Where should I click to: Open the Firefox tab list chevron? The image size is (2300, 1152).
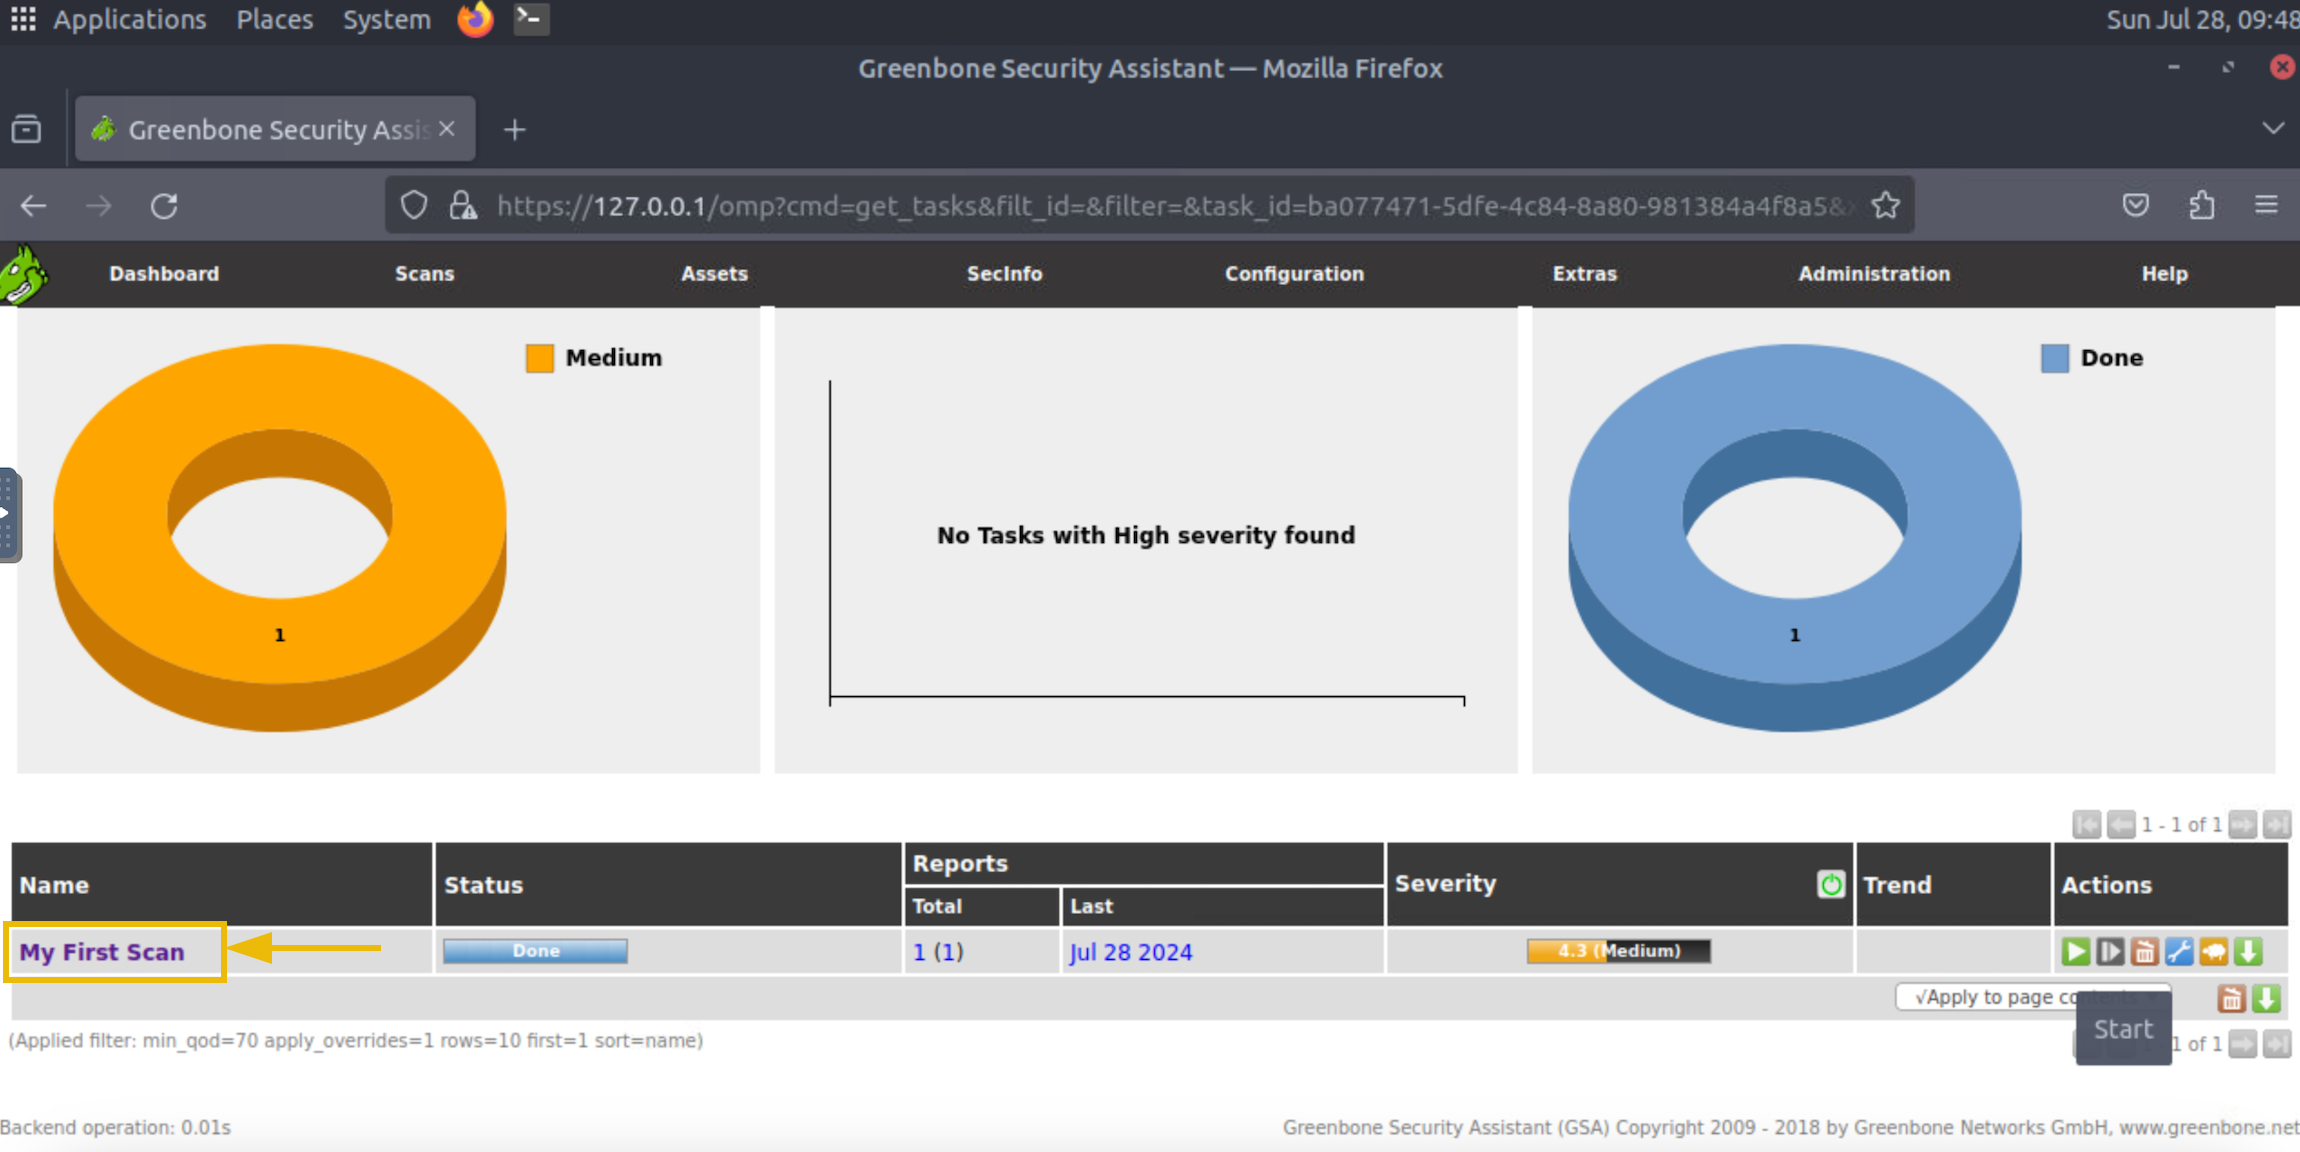[x=2272, y=129]
